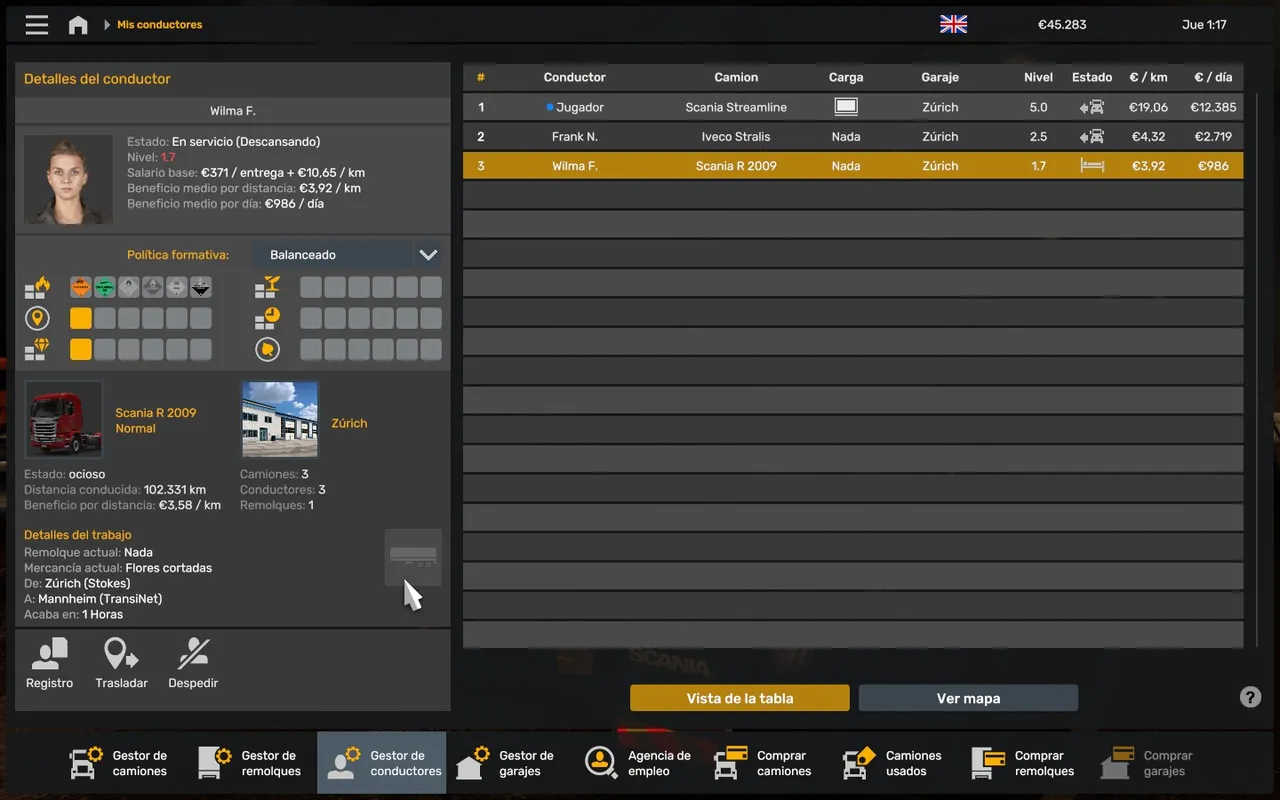The height and width of the screenshot is (800, 1280).
Task: Click the status icon in Frank N.'s row
Action: click(1092, 136)
